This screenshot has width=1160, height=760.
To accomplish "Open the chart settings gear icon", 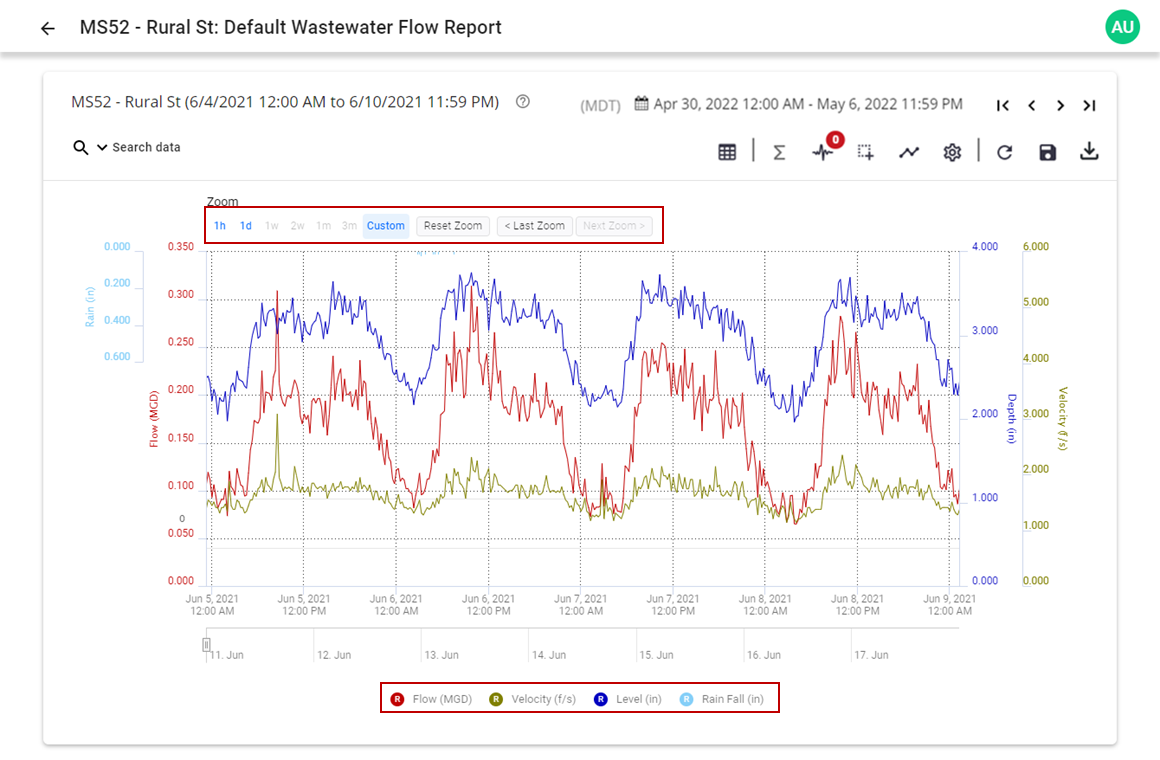I will pyautogui.click(x=952, y=150).
